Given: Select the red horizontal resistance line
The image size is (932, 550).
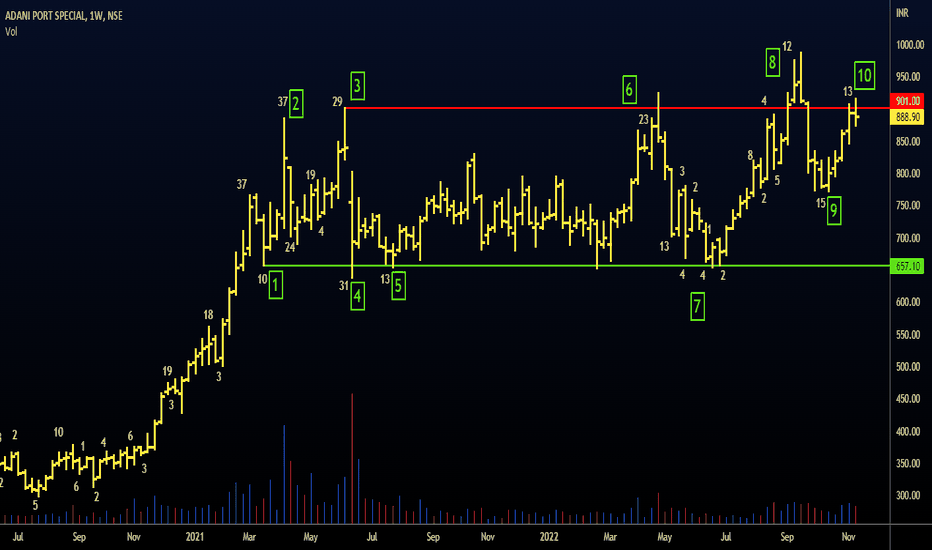Looking at the screenshot, I should pyautogui.click(x=617, y=108).
